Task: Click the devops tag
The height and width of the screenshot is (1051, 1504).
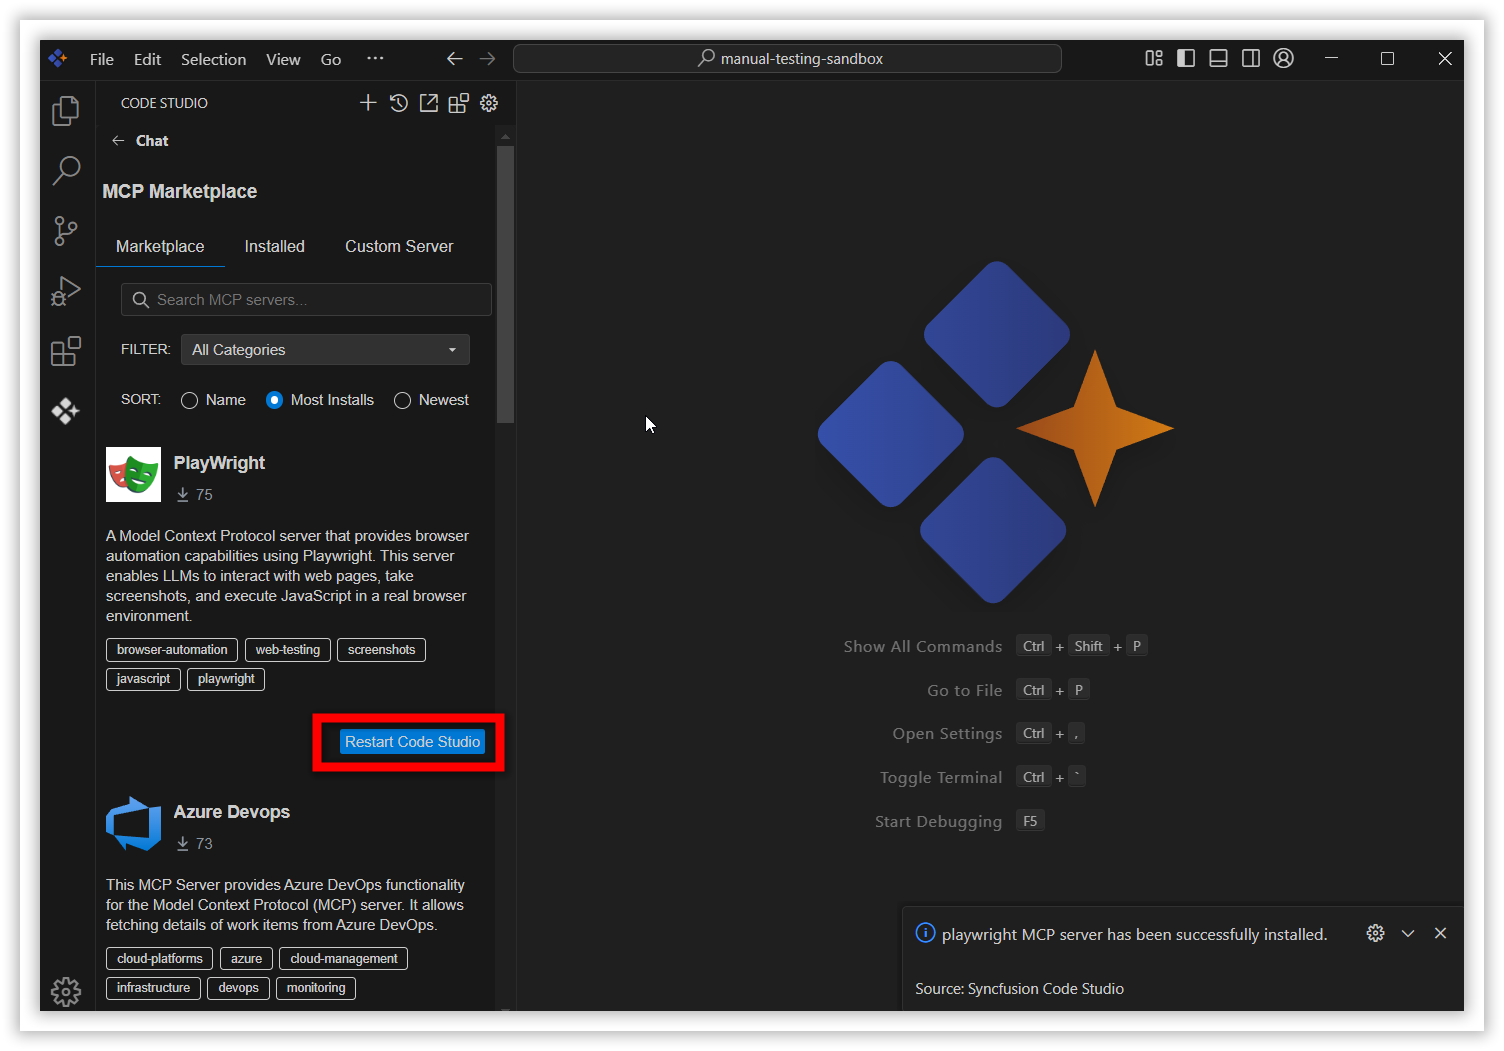Action: point(238,988)
